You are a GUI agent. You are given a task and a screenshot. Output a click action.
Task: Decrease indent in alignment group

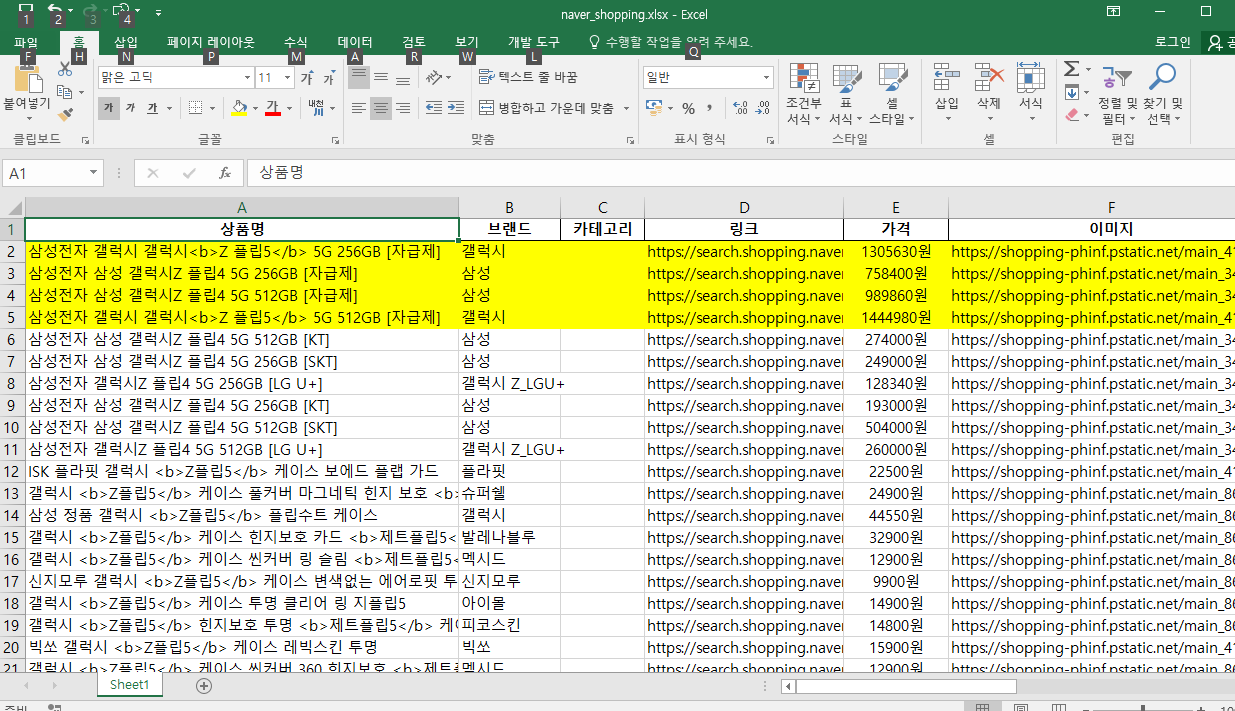click(434, 108)
